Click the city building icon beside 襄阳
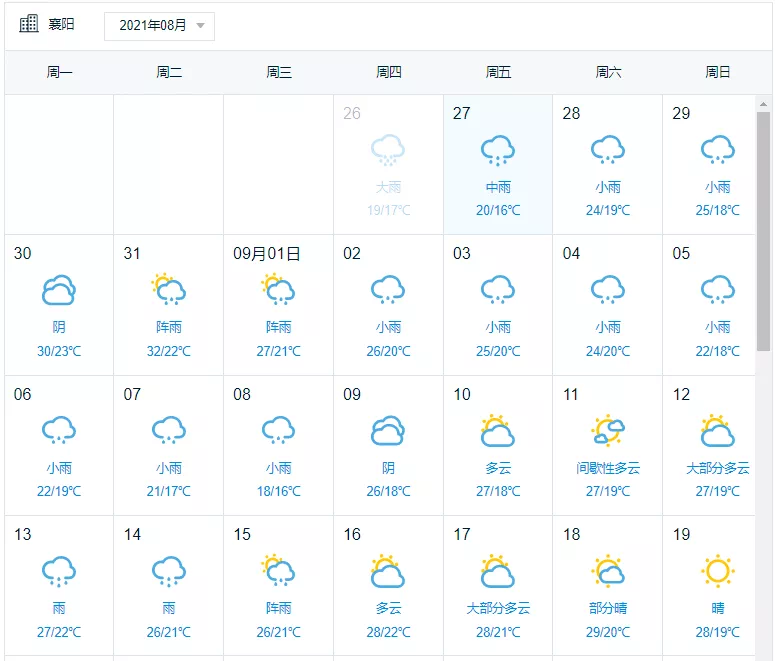 [x=29, y=24]
